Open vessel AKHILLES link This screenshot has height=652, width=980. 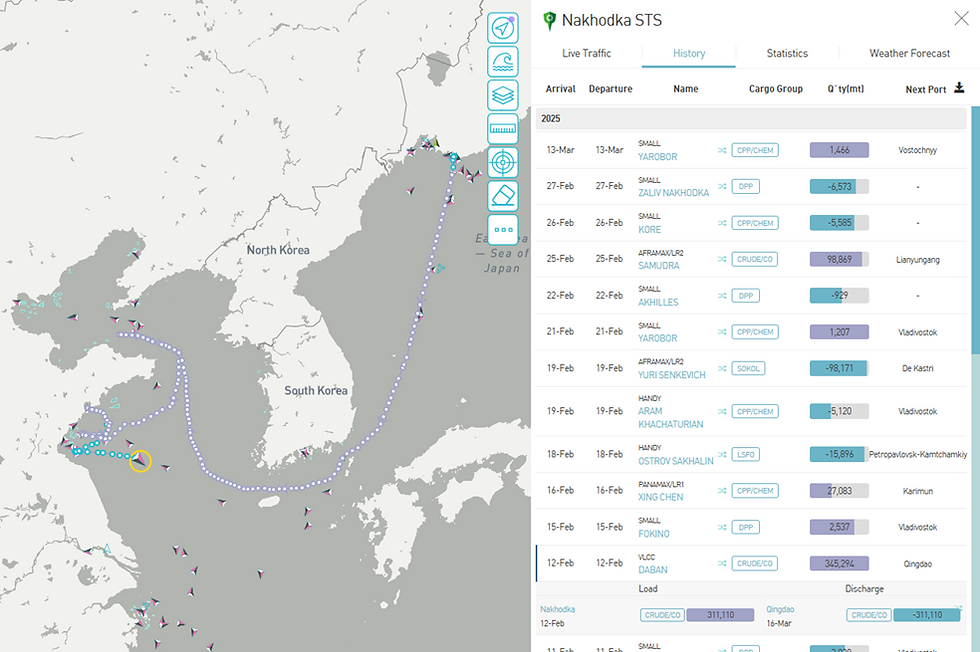point(658,302)
